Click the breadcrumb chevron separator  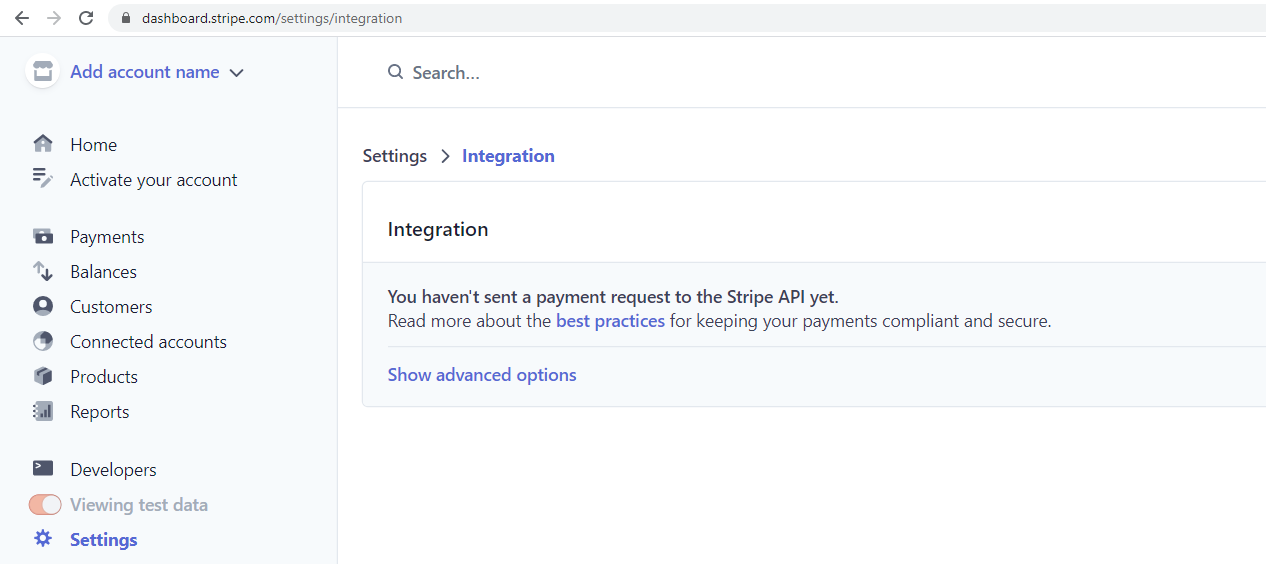click(x=445, y=156)
